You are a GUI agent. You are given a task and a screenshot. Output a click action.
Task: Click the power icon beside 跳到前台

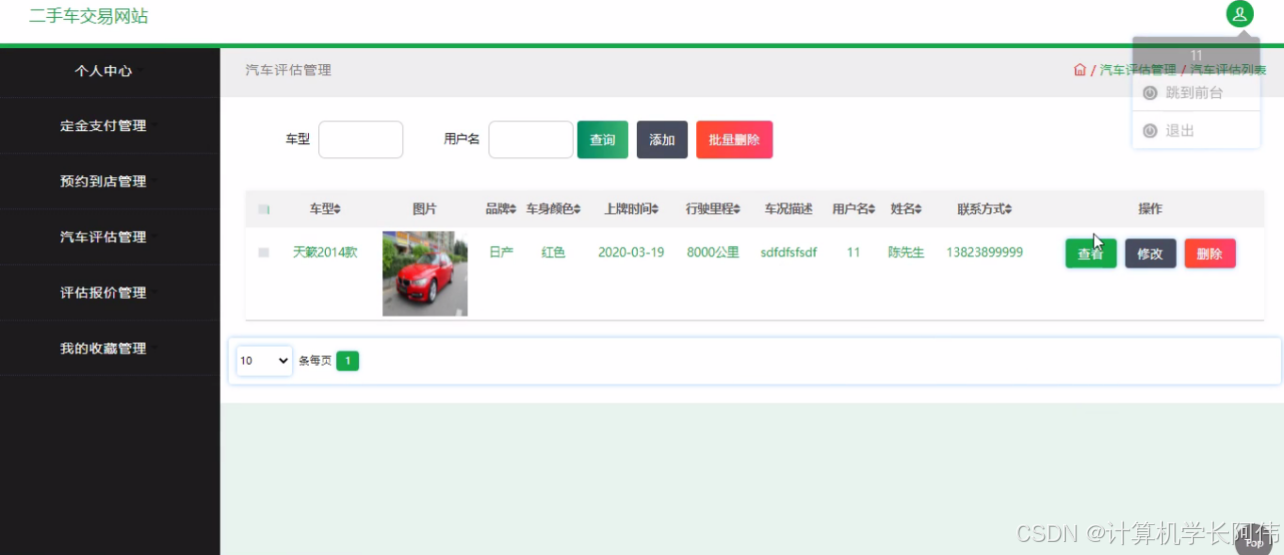(x=1150, y=93)
